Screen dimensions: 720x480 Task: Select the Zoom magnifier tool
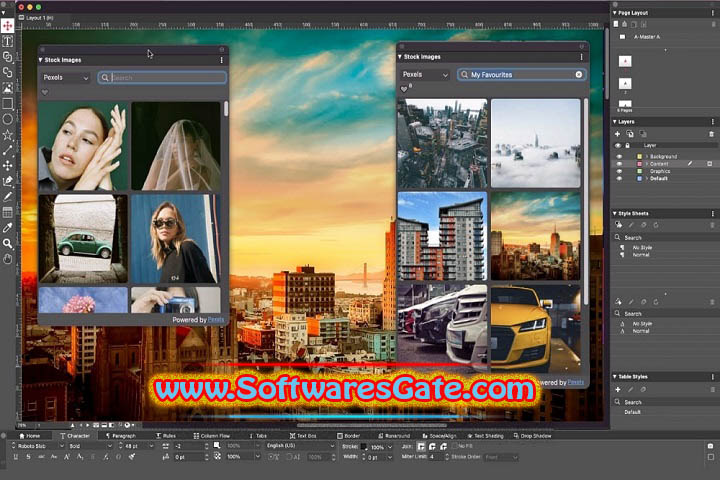[x=7, y=243]
